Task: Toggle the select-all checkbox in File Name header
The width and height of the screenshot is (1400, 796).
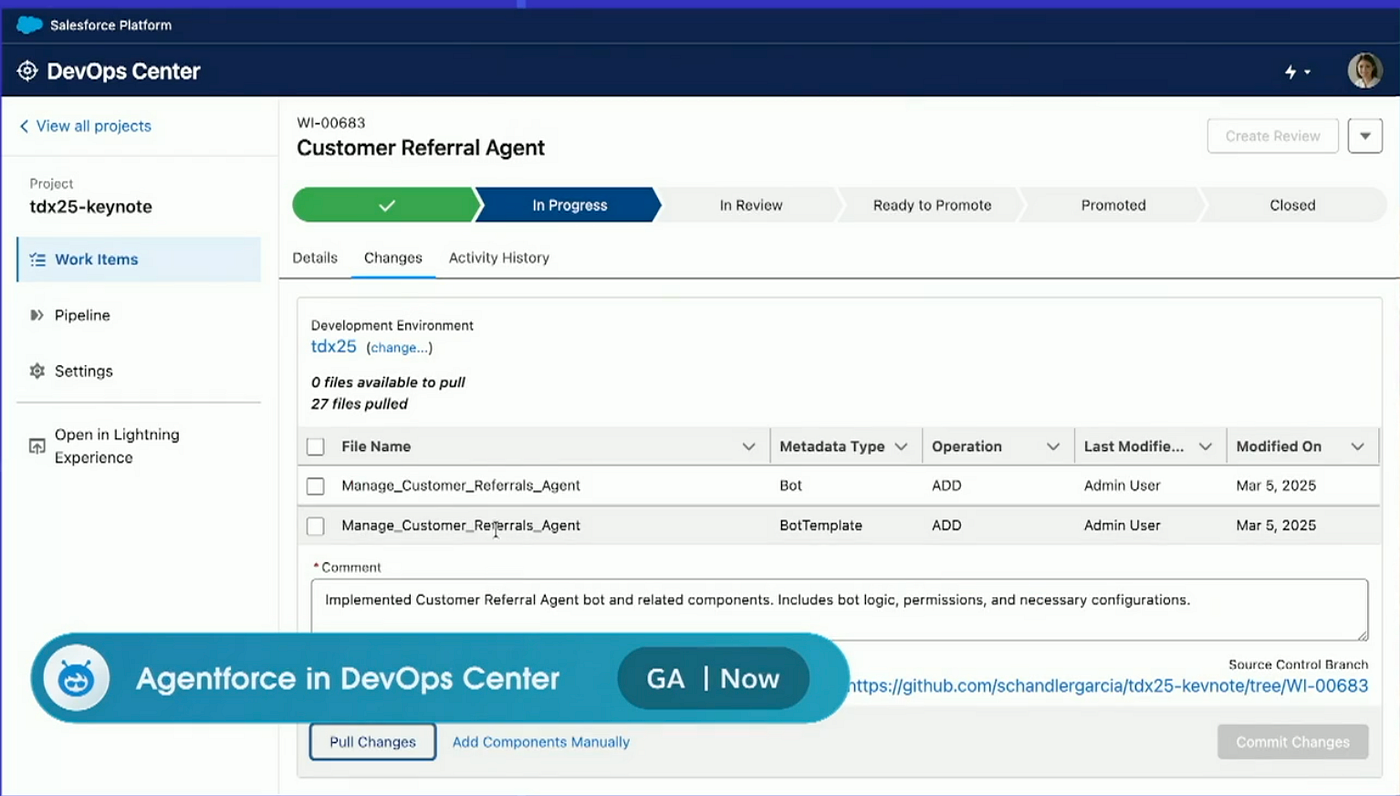Action: pyautogui.click(x=315, y=447)
